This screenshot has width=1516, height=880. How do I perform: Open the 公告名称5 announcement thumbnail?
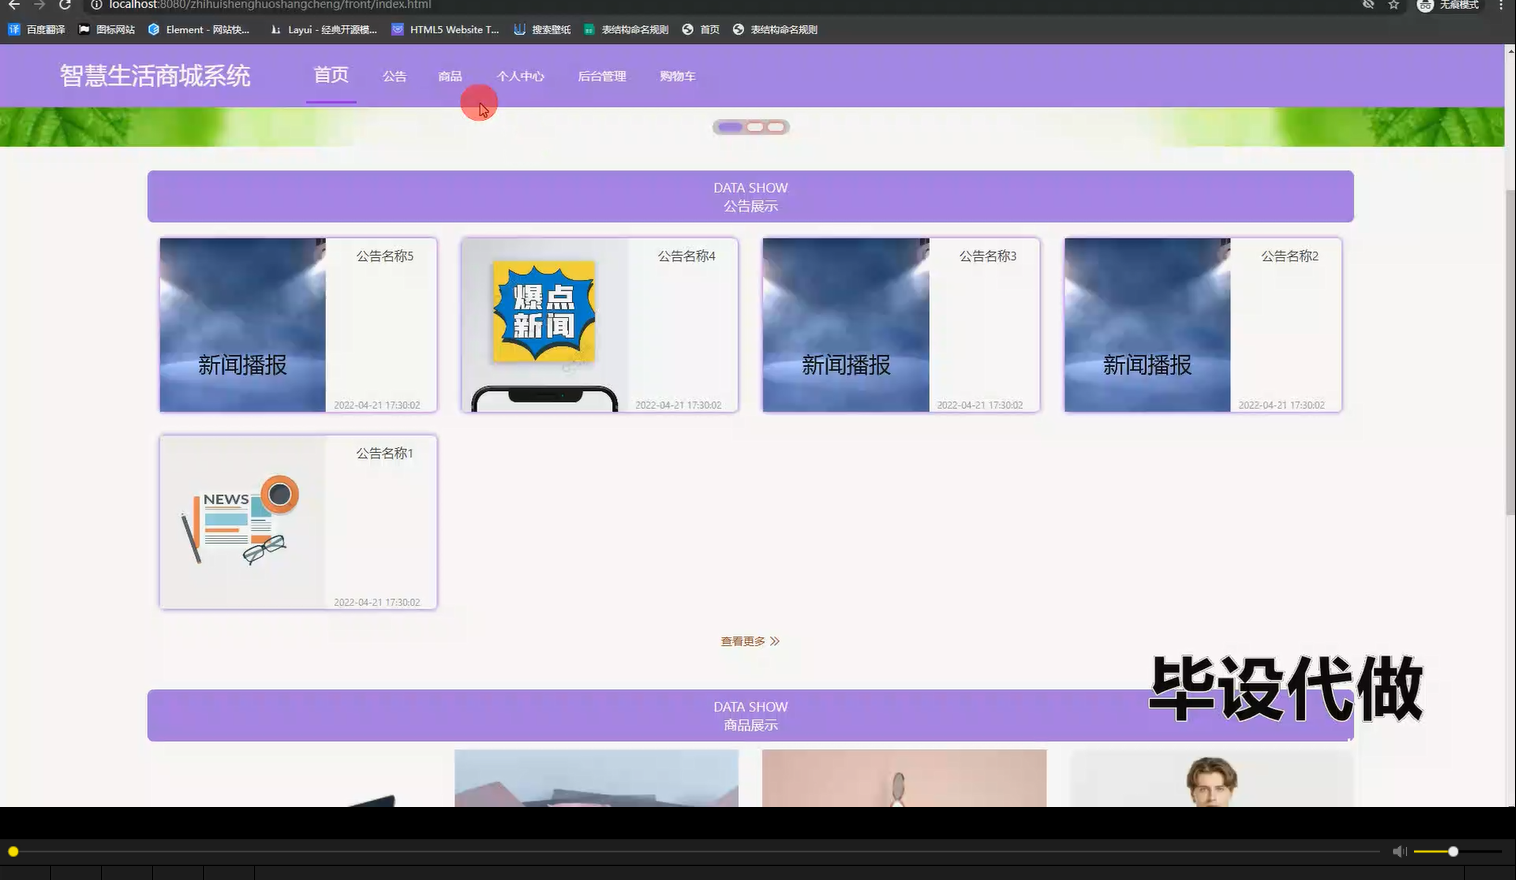coord(243,325)
